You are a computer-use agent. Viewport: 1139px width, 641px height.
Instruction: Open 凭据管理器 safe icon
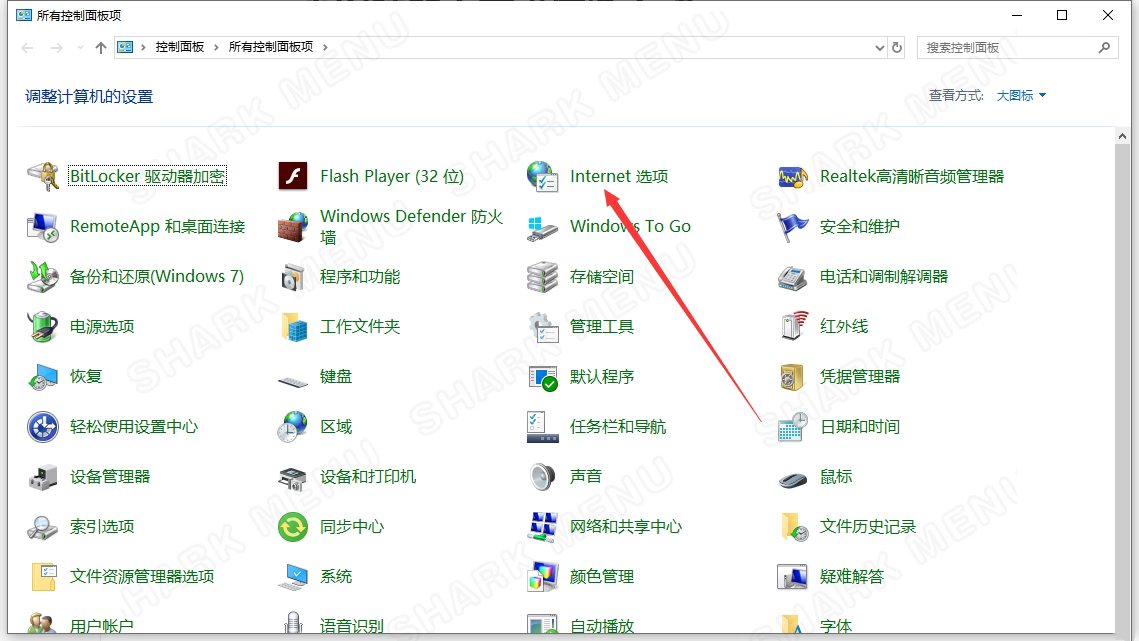(793, 377)
